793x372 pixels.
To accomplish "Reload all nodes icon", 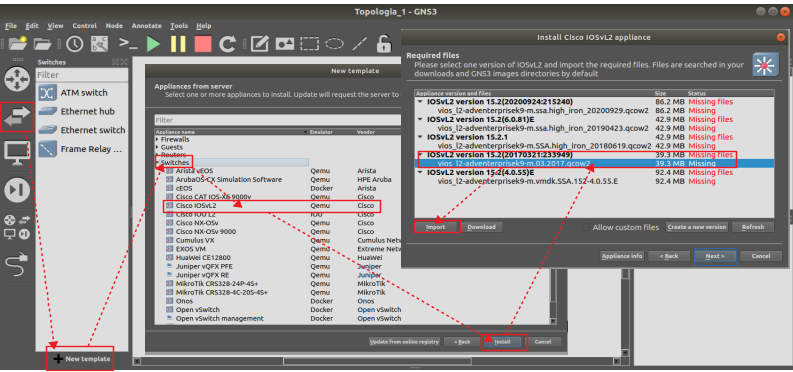I will [228, 43].
